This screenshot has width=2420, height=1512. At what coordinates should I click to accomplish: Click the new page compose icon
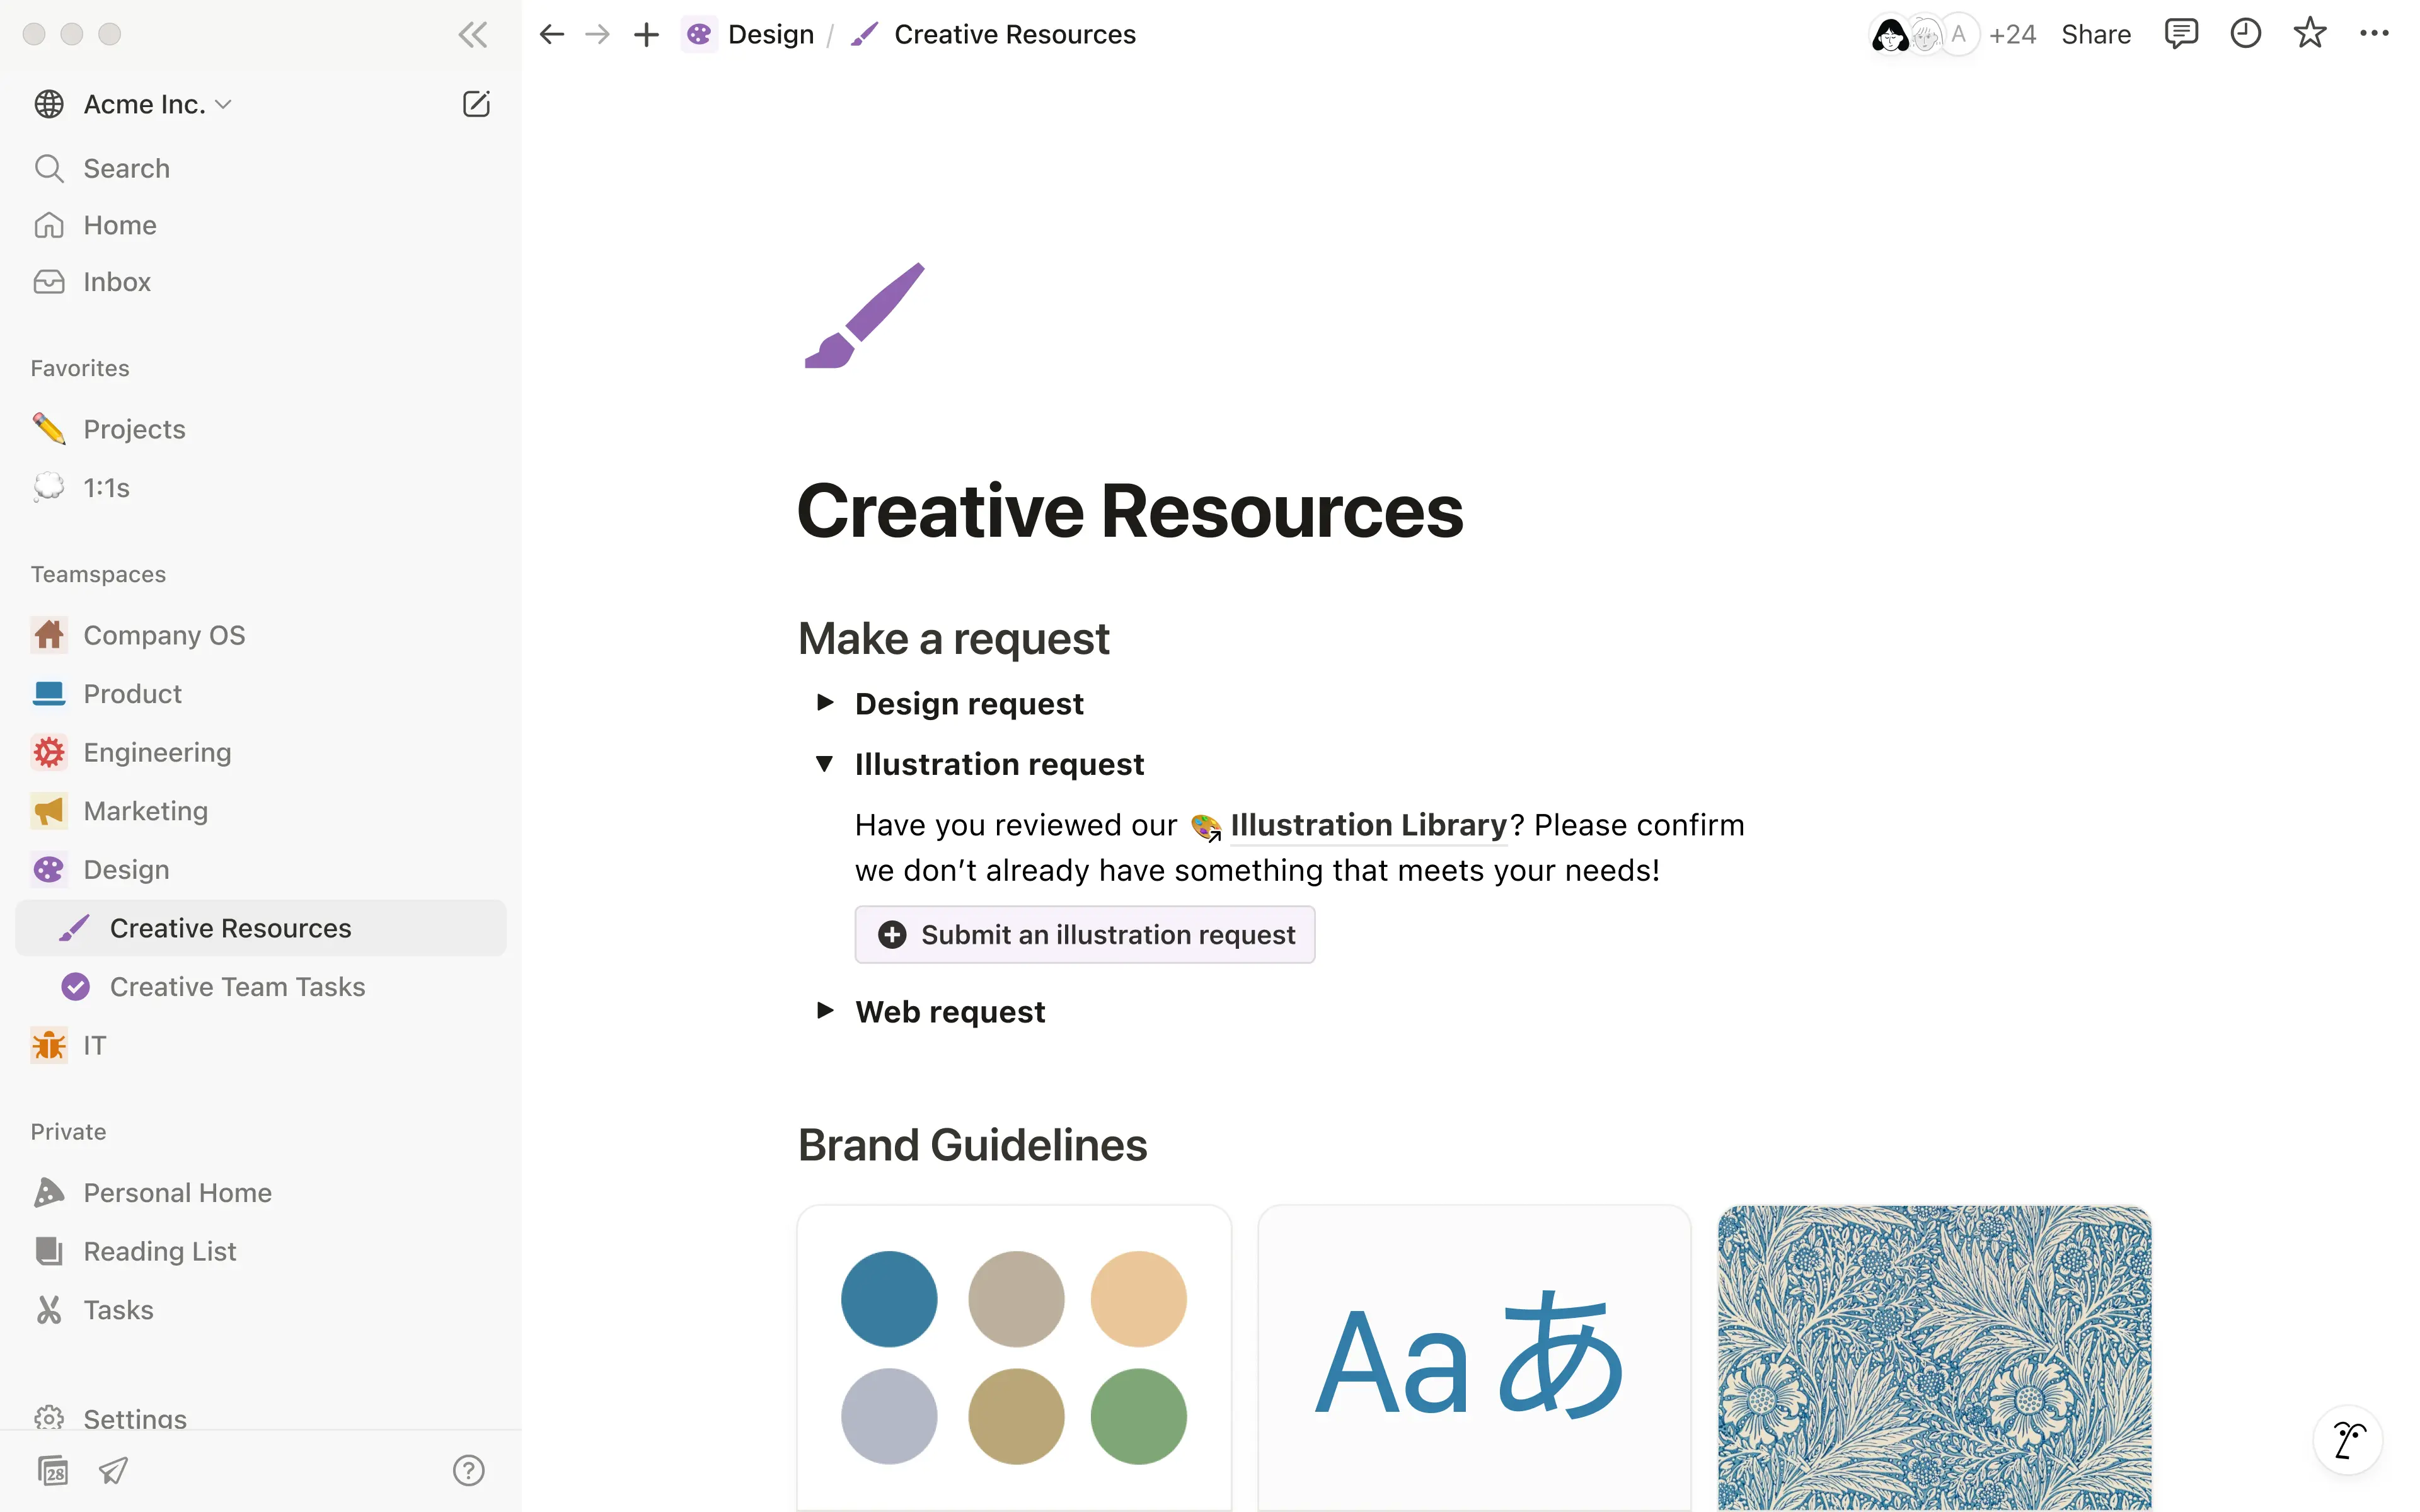click(x=476, y=104)
